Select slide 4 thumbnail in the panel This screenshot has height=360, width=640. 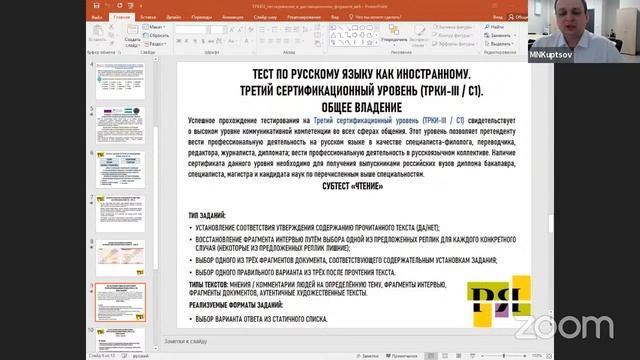pyautogui.click(x=120, y=81)
